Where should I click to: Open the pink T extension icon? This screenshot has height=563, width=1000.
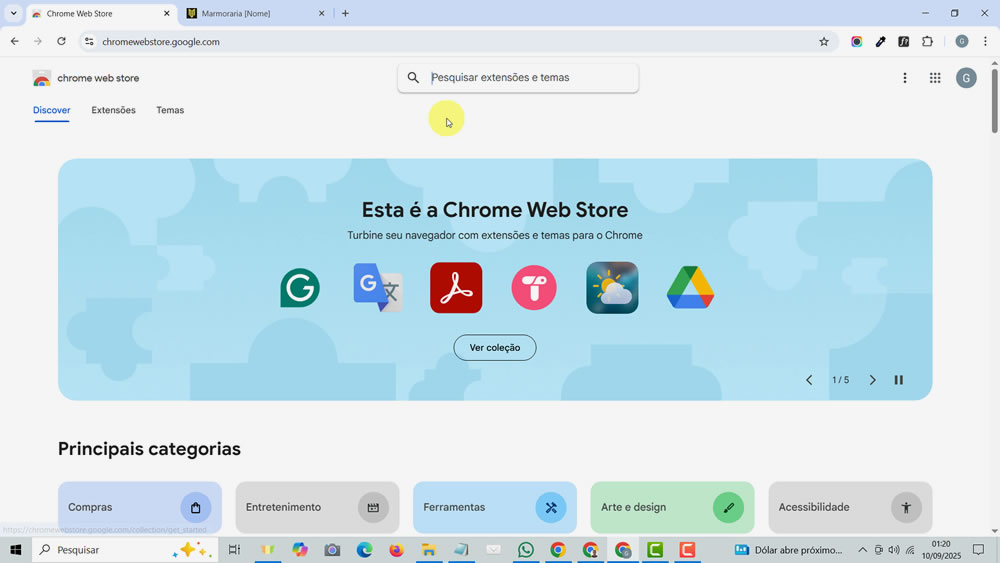click(534, 288)
